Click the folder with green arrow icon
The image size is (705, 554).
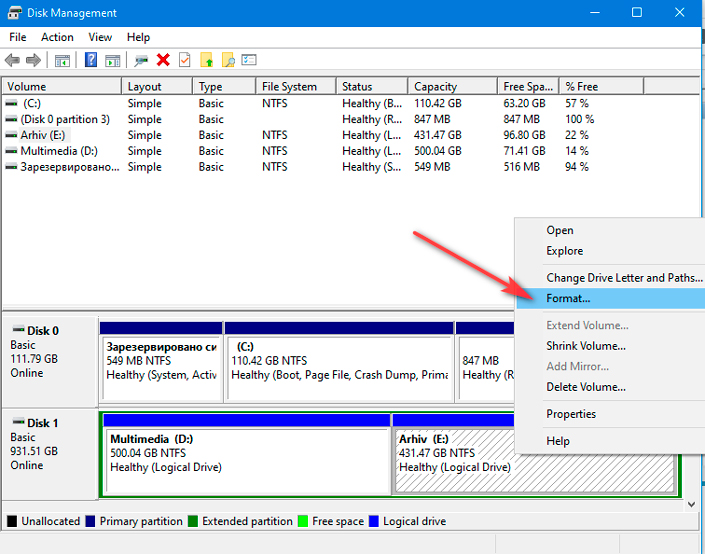[x=206, y=60]
